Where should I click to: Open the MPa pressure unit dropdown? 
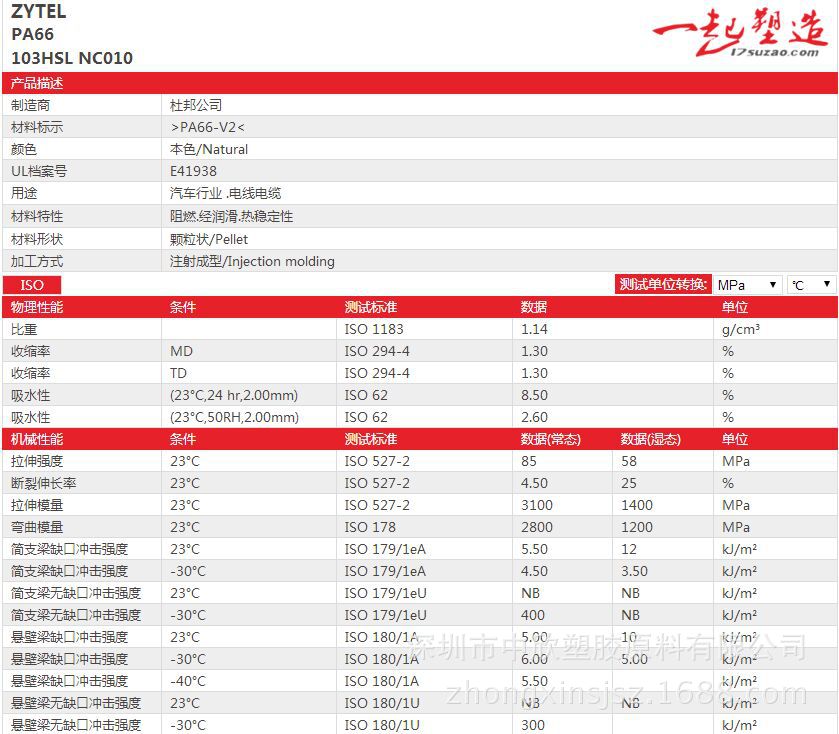click(747, 285)
